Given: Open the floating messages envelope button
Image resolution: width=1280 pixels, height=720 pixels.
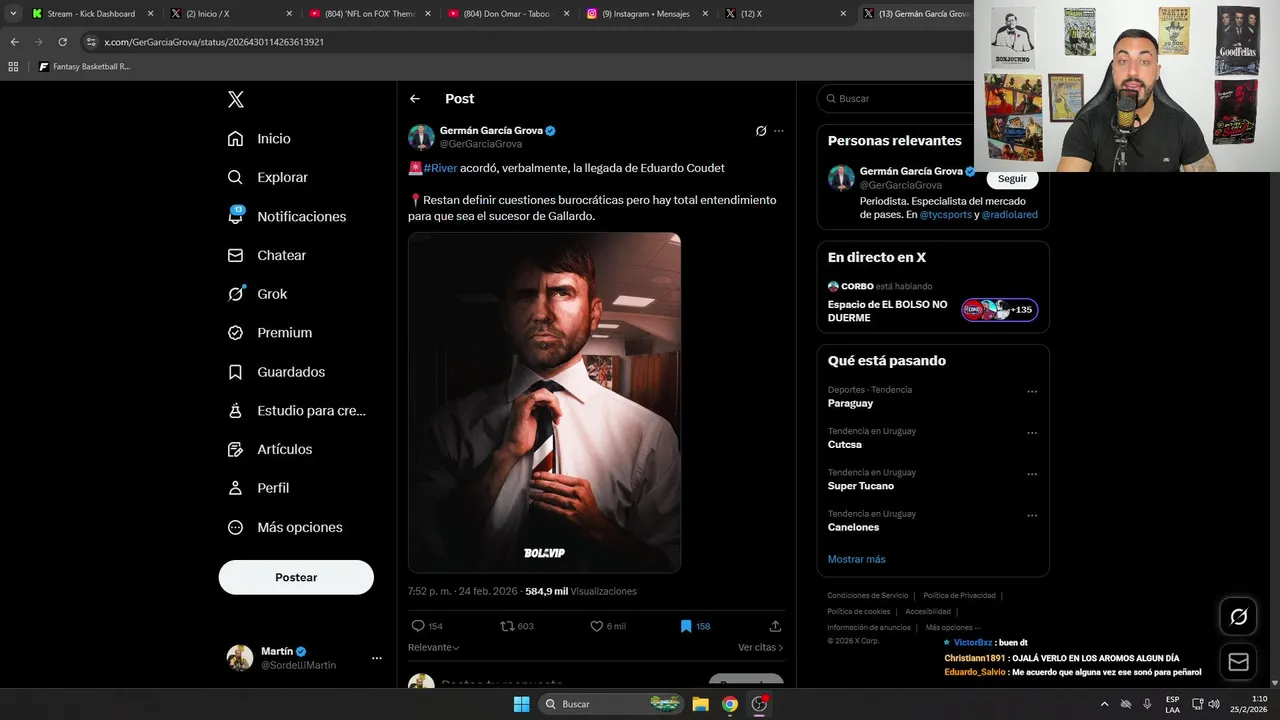Looking at the screenshot, I should pos(1238,662).
